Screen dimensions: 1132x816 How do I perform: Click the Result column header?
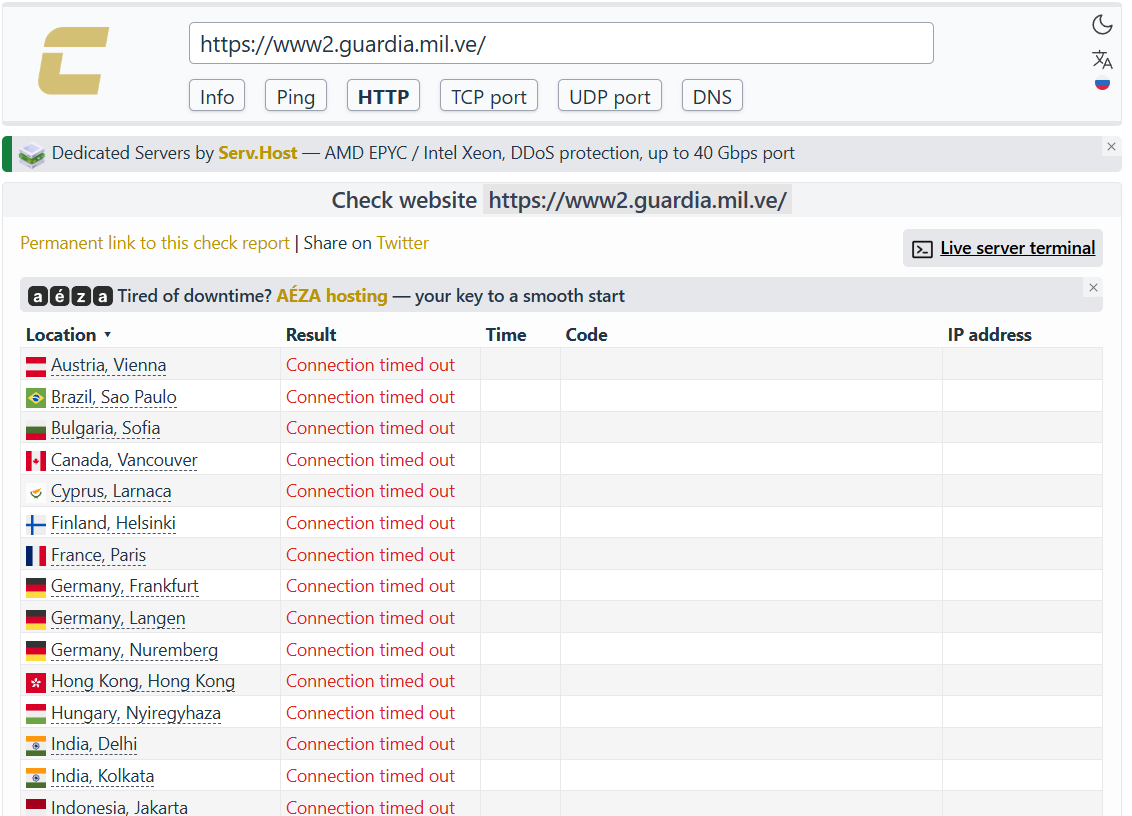311,335
